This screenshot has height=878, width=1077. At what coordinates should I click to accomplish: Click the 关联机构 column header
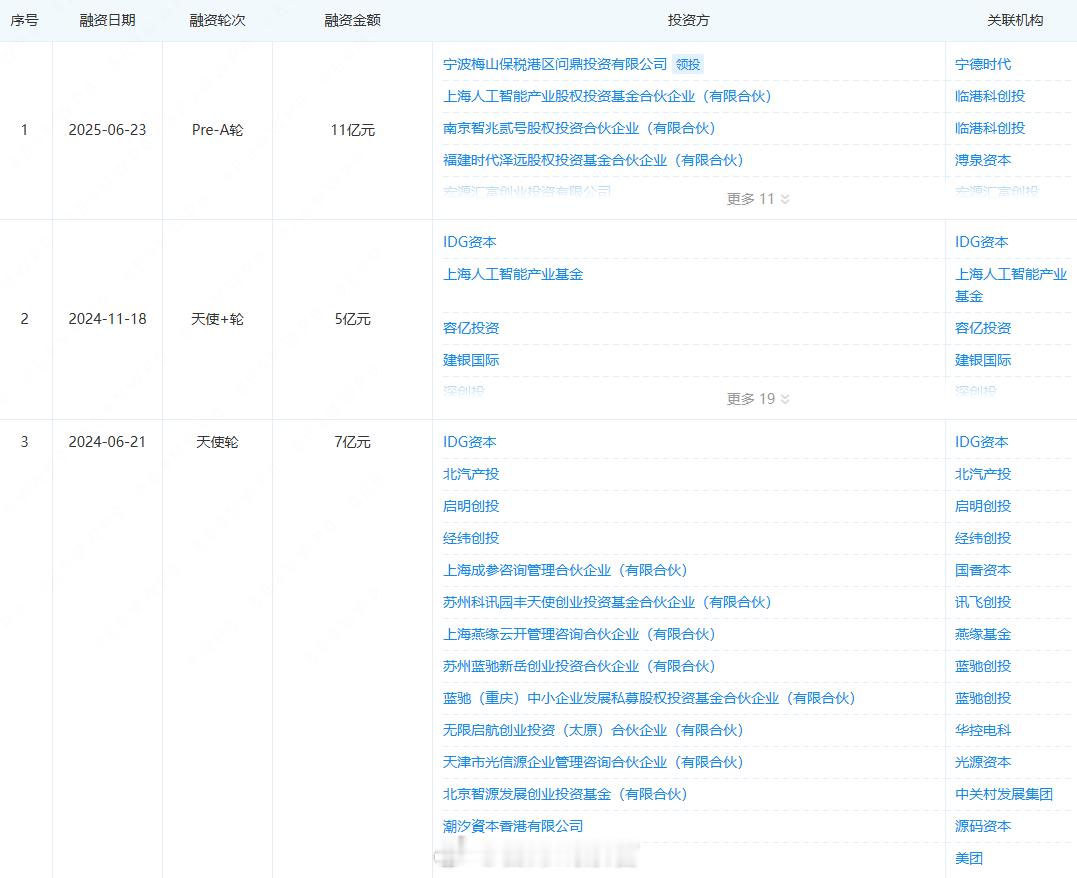[x=1015, y=21]
